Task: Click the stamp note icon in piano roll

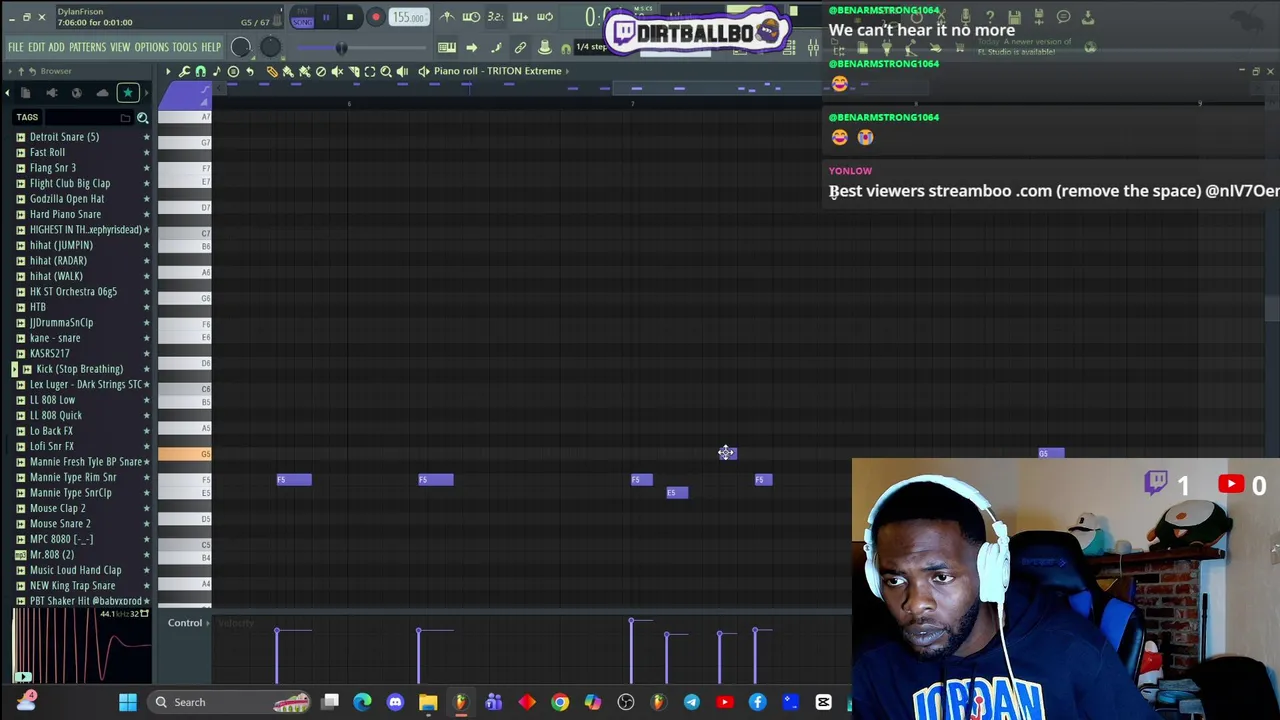Action: (x=217, y=71)
